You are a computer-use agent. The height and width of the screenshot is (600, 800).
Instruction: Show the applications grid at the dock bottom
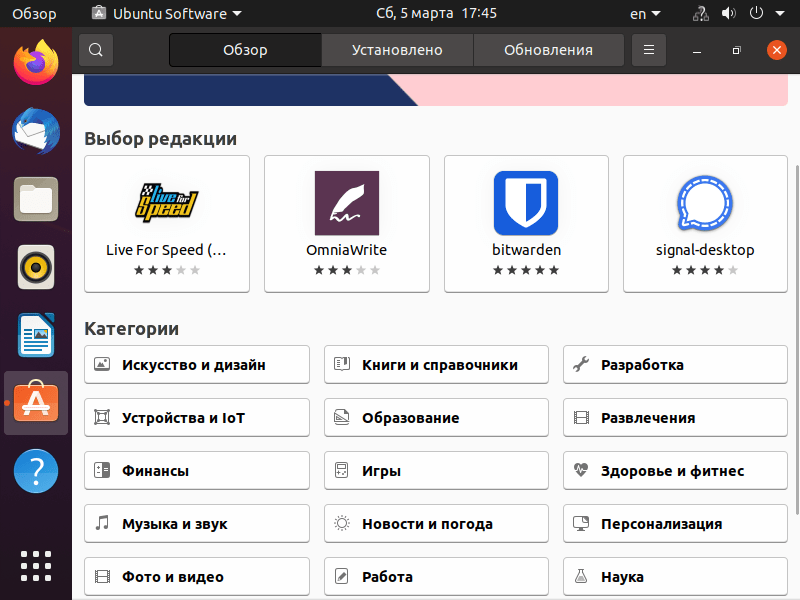tap(35, 565)
